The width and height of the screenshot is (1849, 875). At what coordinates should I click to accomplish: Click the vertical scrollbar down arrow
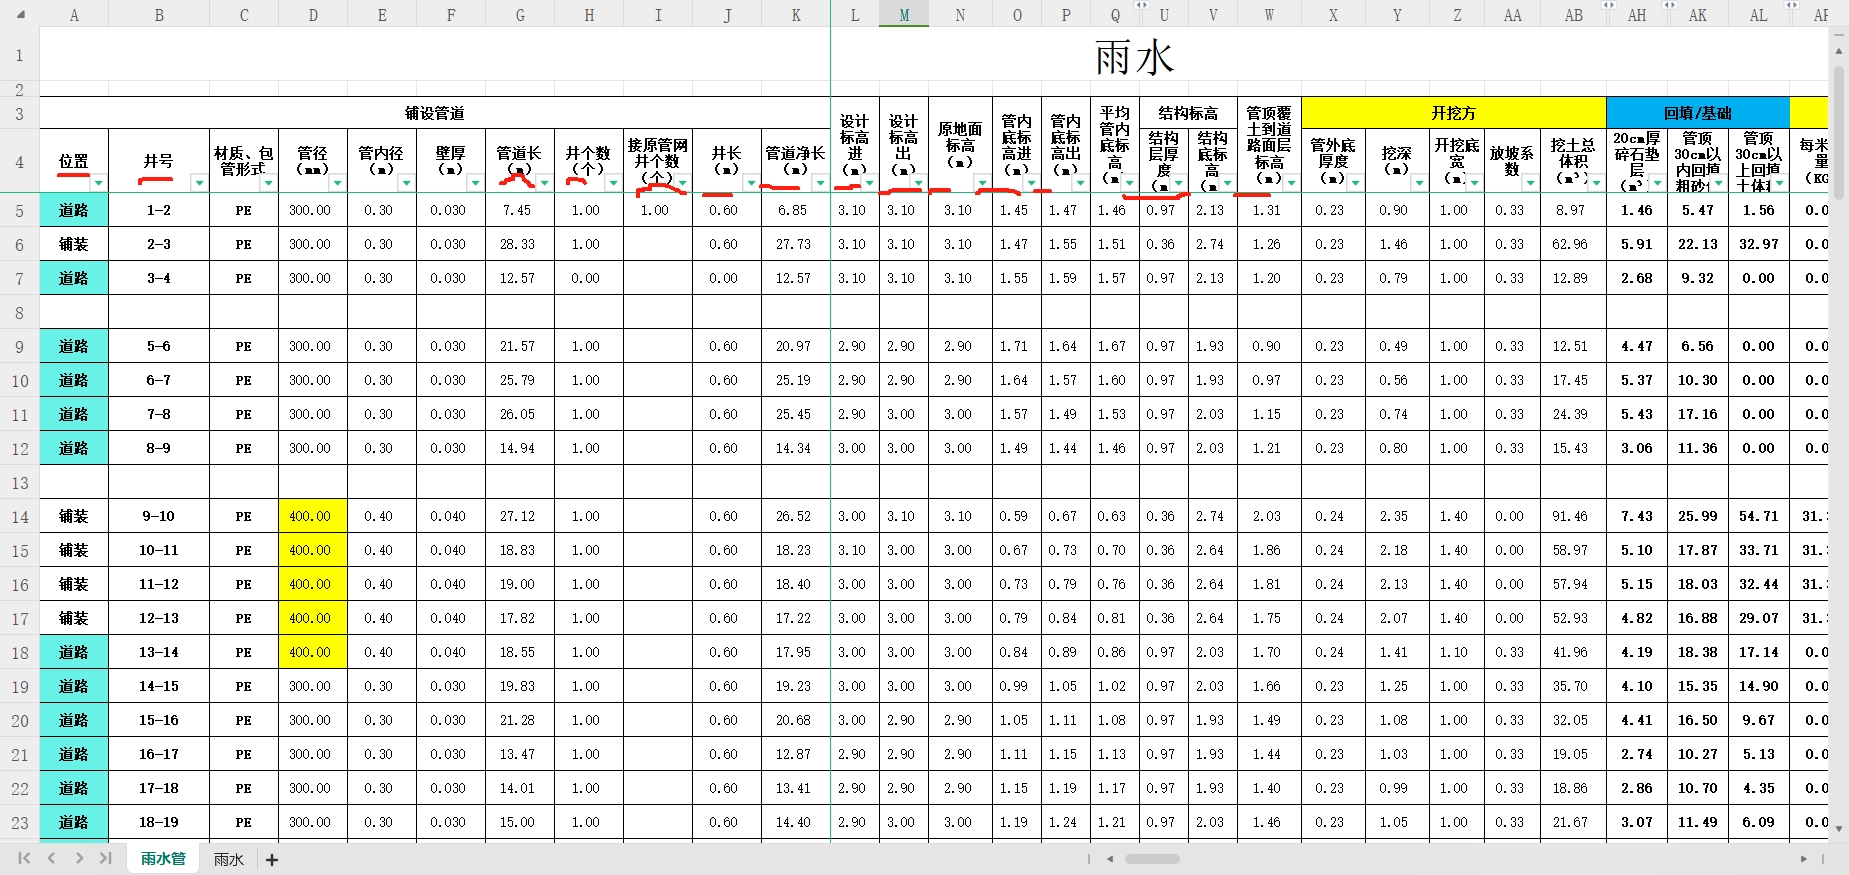pyautogui.click(x=1838, y=828)
